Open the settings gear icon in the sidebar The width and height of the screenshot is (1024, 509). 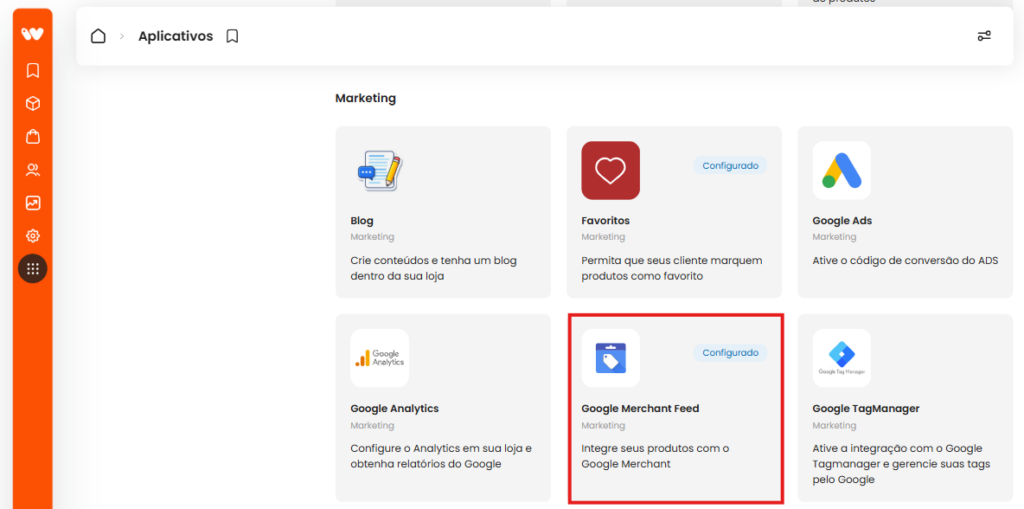pos(33,236)
